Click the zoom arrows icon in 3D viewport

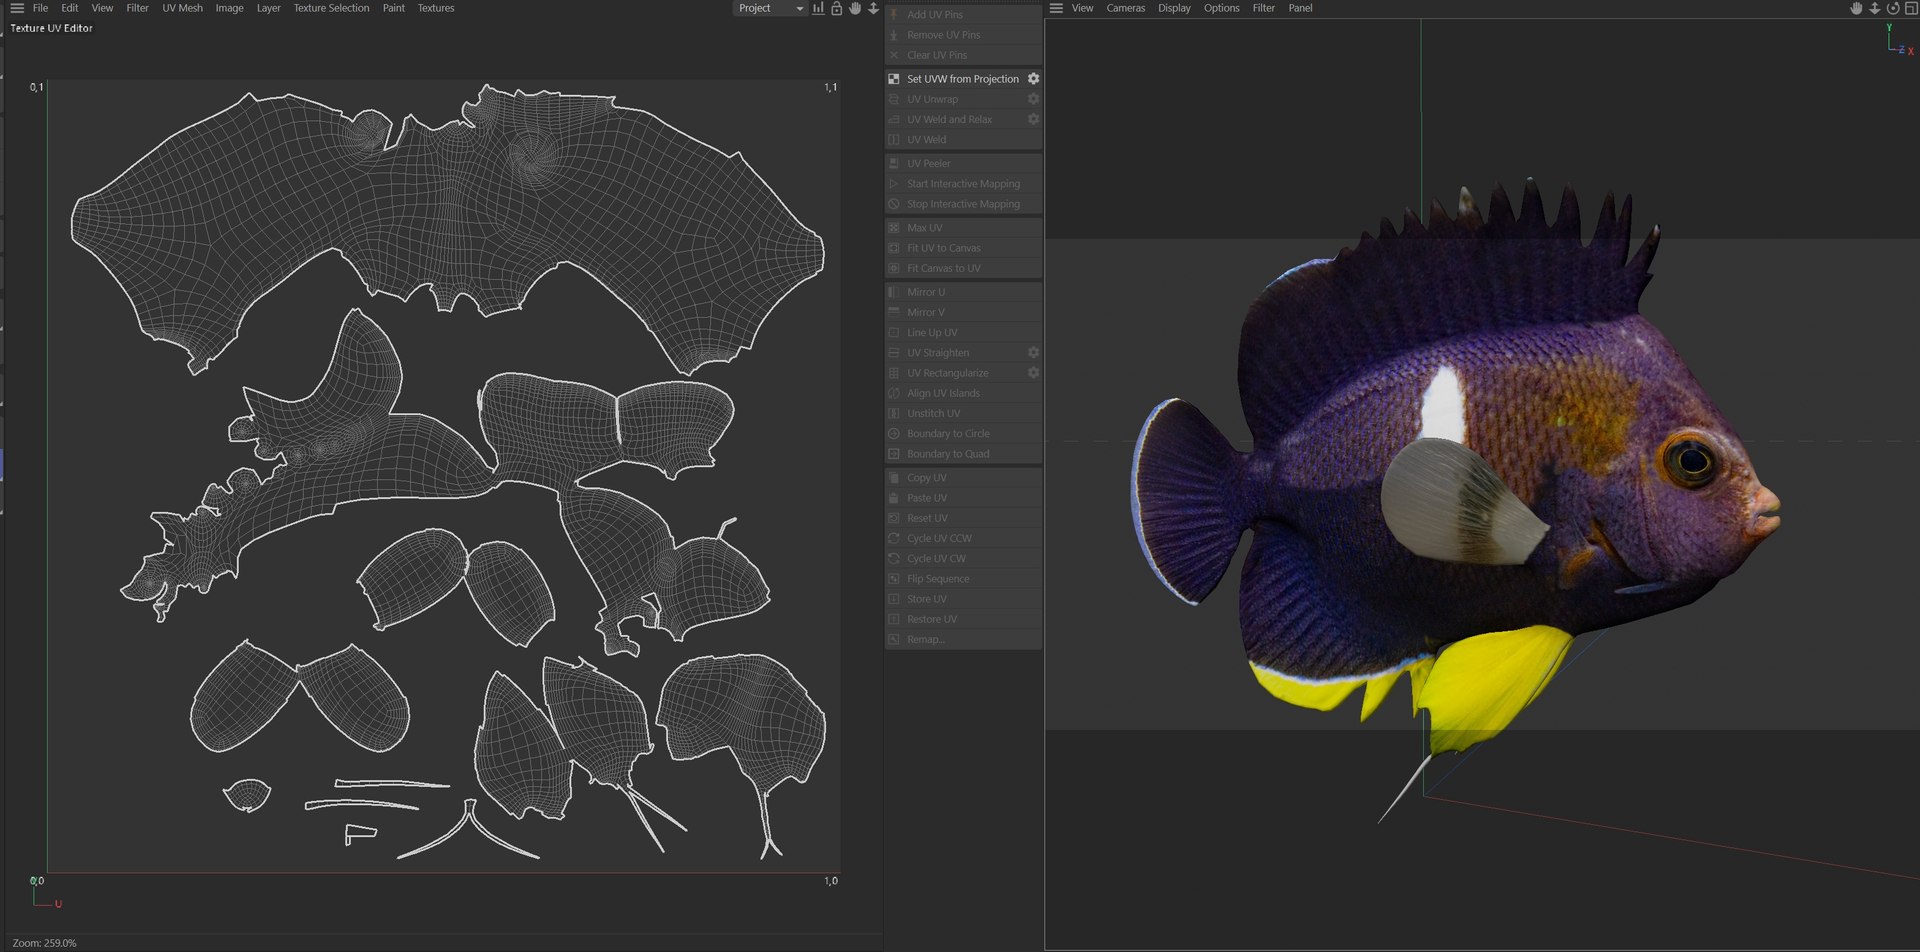pyautogui.click(x=1875, y=8)
